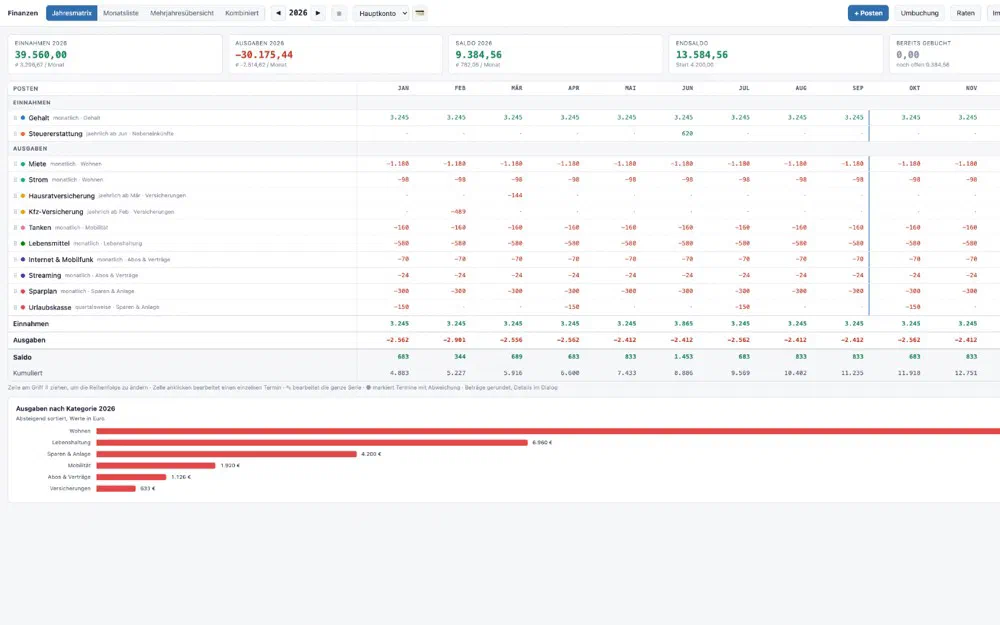This screenshot has height=625, width=1000.
Task: Open the Gehalt entry name
Action: tap(38, 118)
